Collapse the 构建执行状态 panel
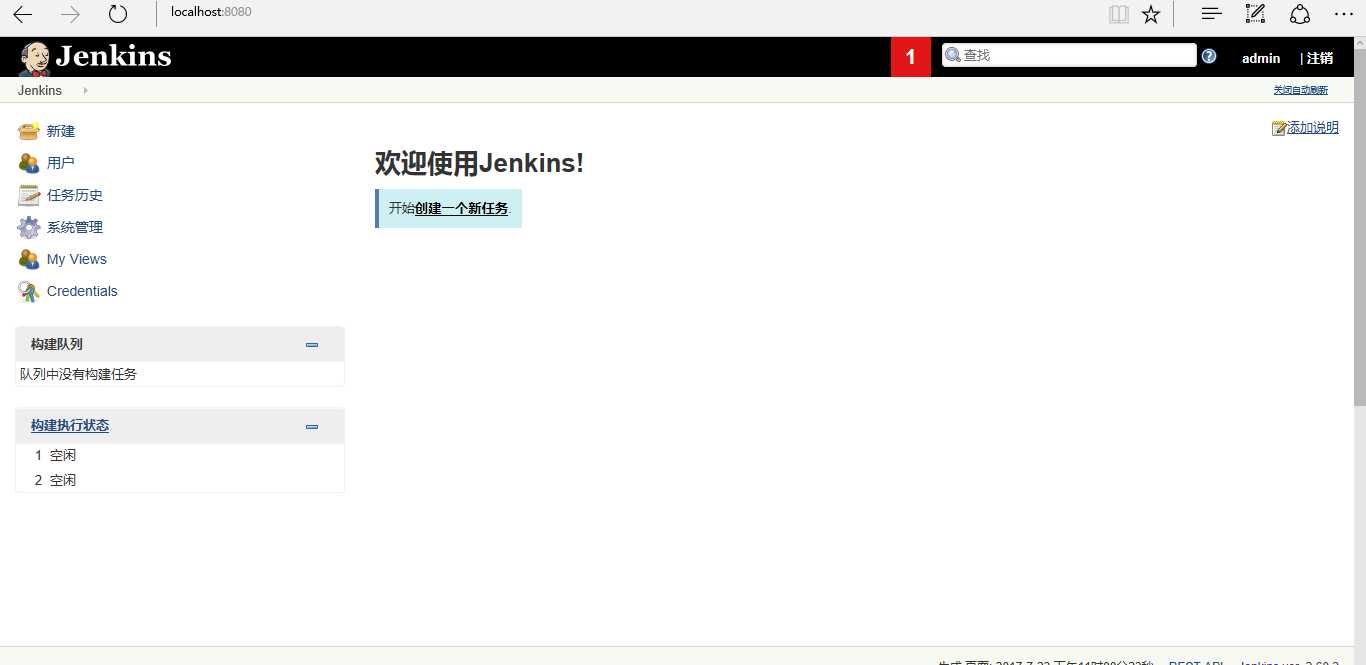 (312, 427)
